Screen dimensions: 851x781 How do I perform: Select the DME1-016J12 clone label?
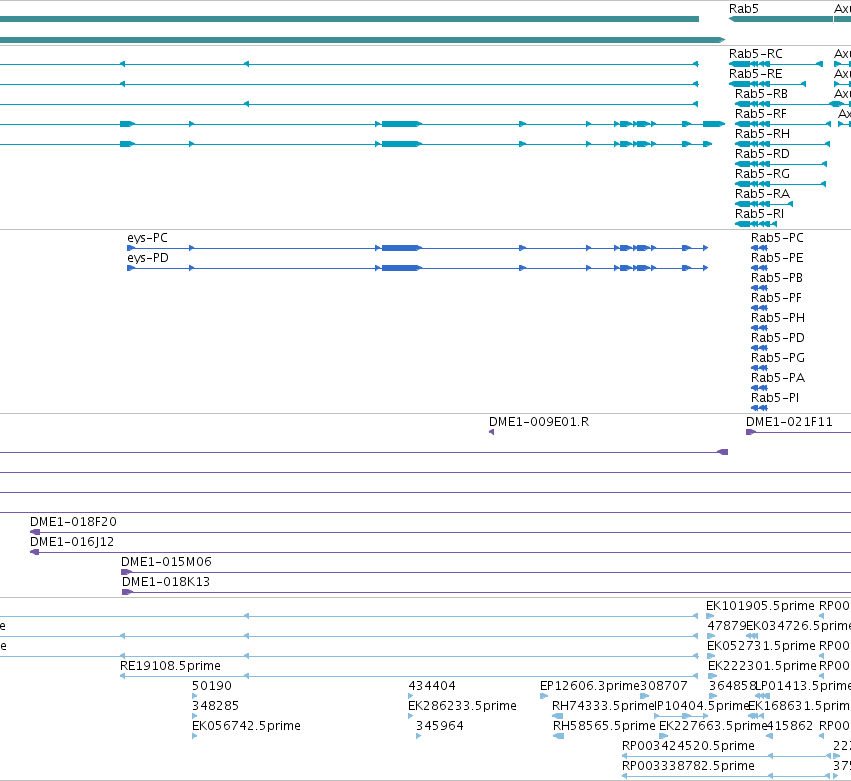(x=72, y=543)
